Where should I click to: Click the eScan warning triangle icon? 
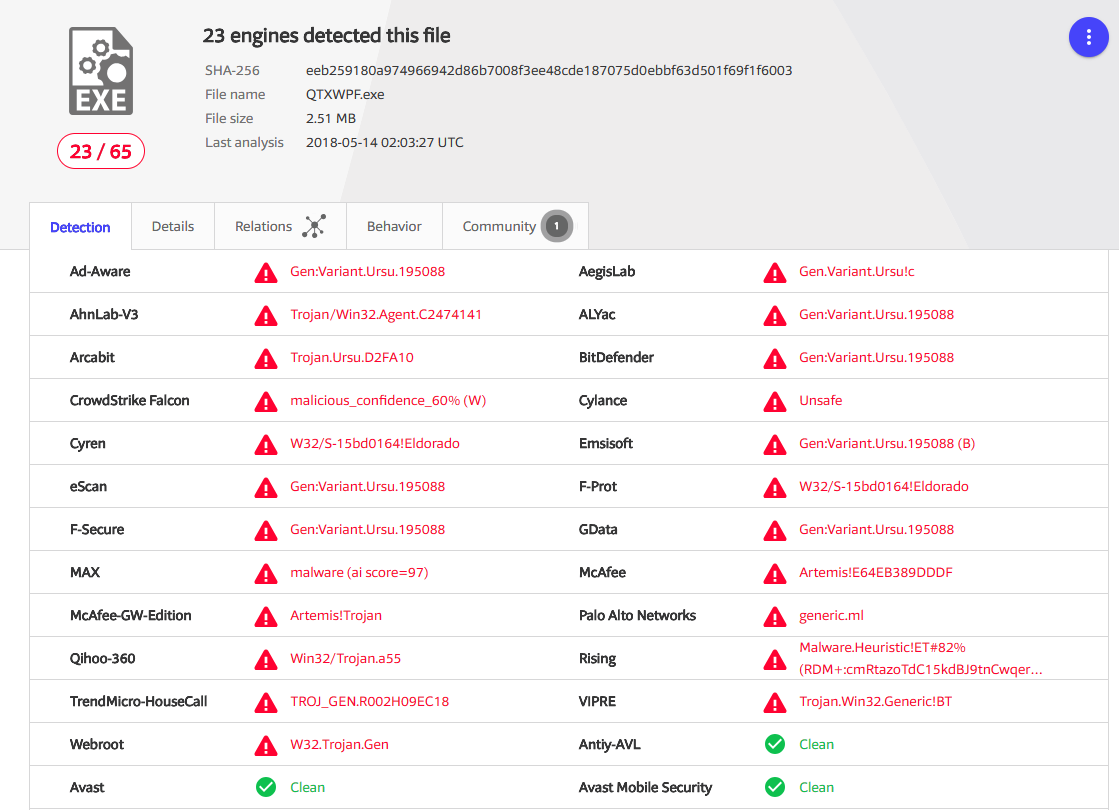tap(266, 487)
